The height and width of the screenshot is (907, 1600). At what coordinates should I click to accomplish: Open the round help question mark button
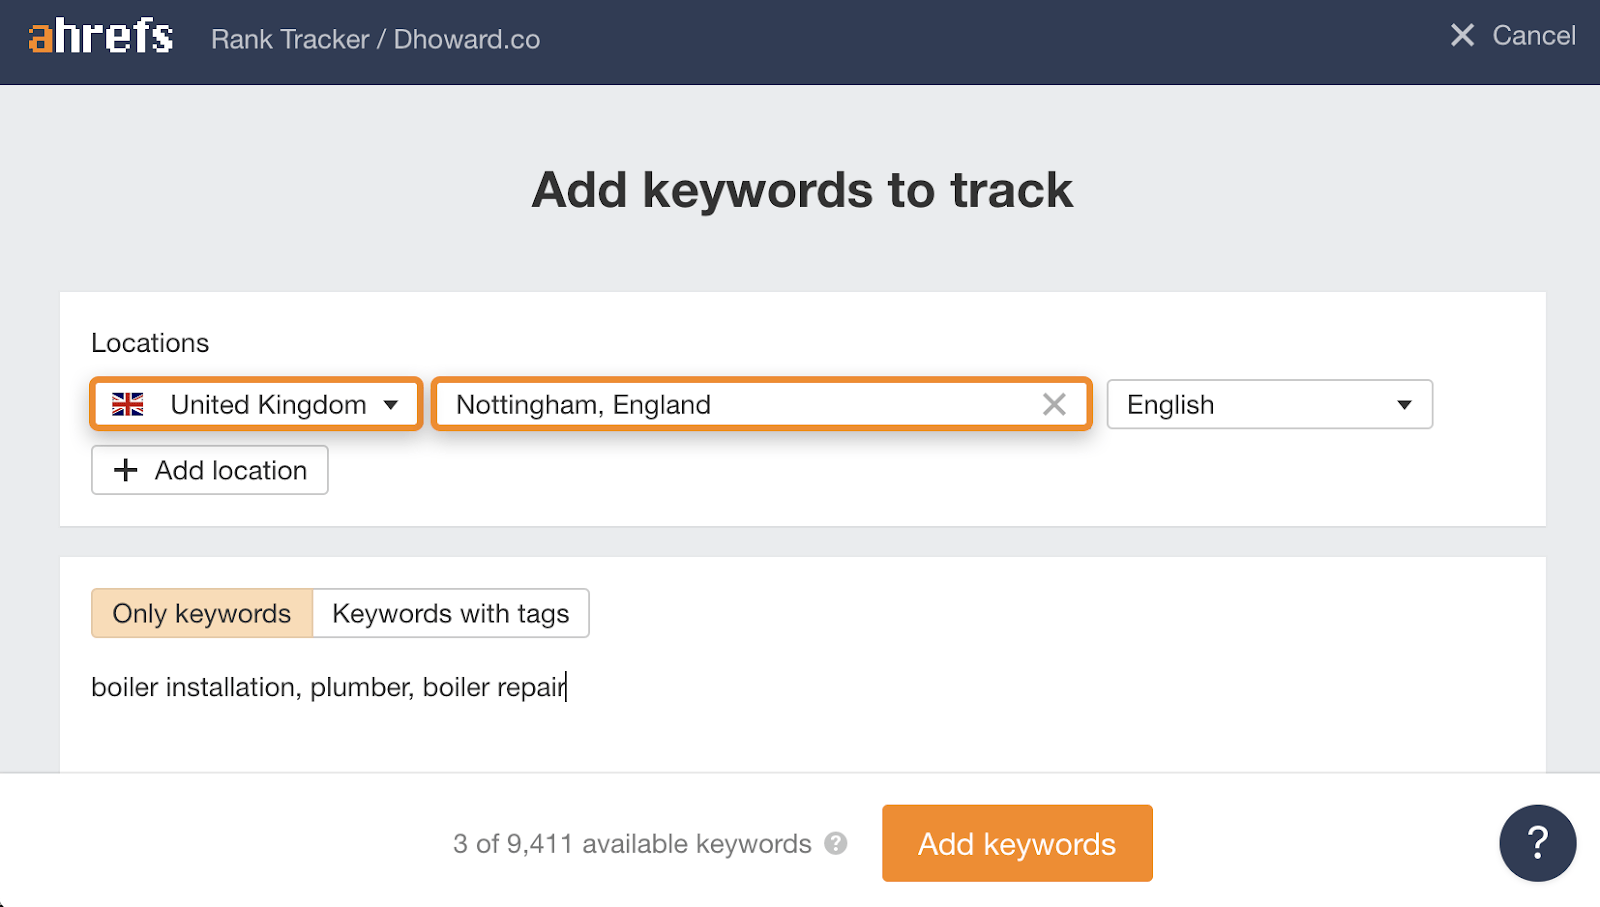(1537, 843)
